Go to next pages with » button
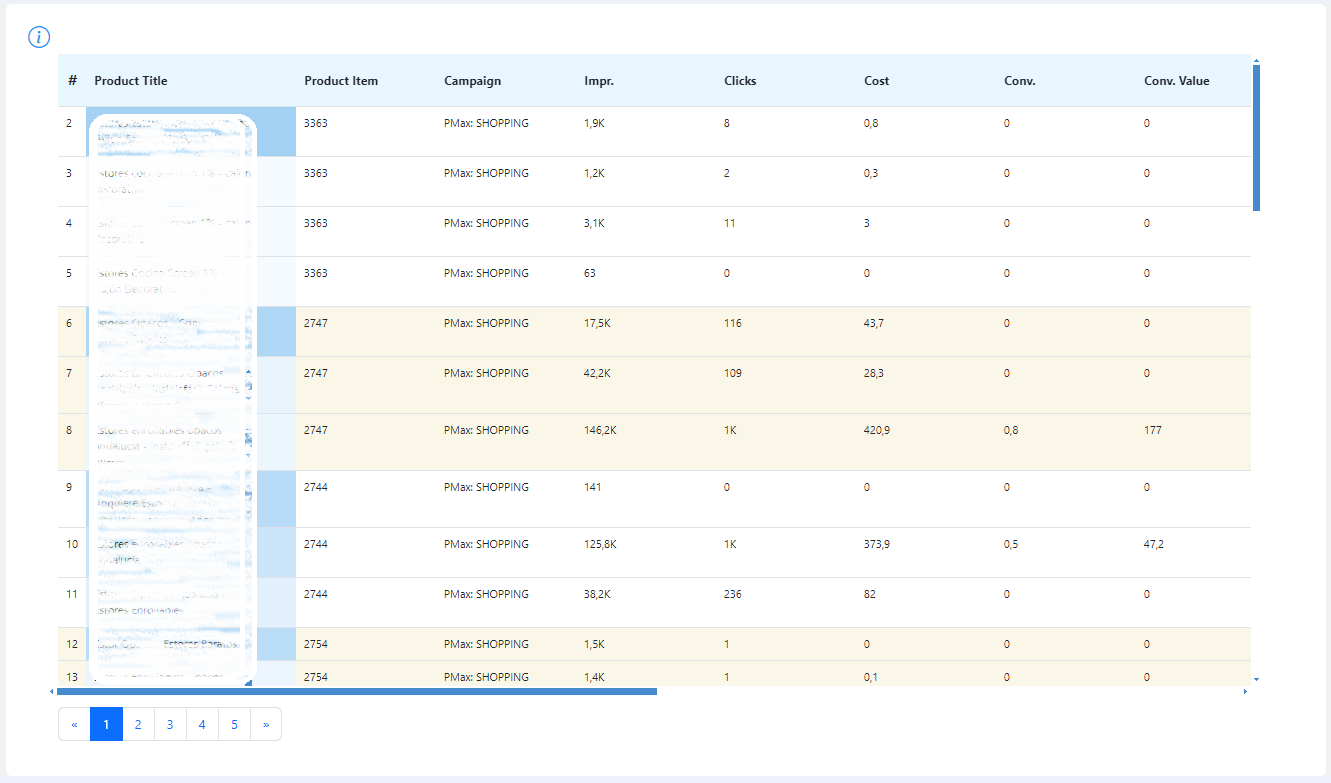Image resolution: width=1331 pixels, height=783 pixels. [x=266, y=724]
